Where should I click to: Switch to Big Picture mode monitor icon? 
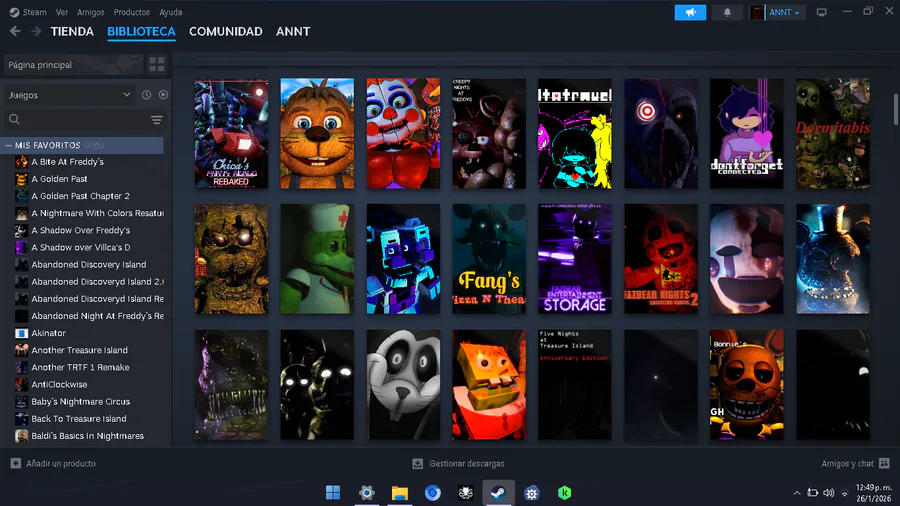(x=821, y=12)
